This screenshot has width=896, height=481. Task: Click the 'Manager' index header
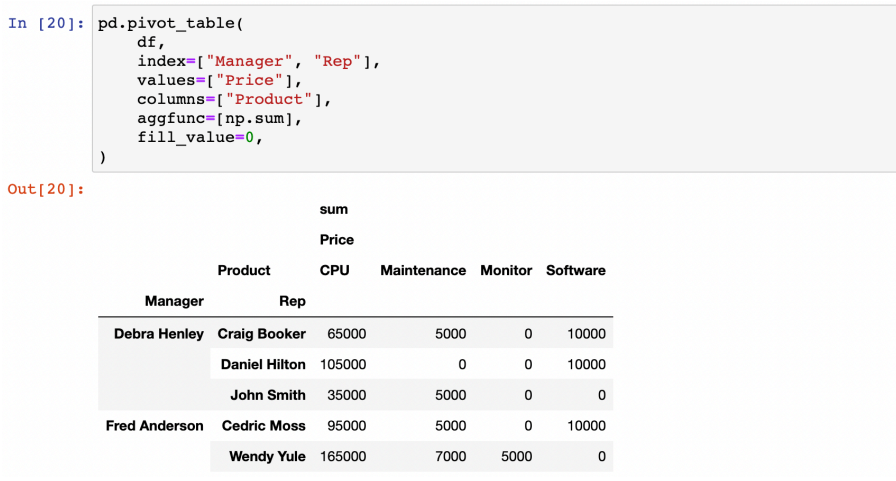174,302
